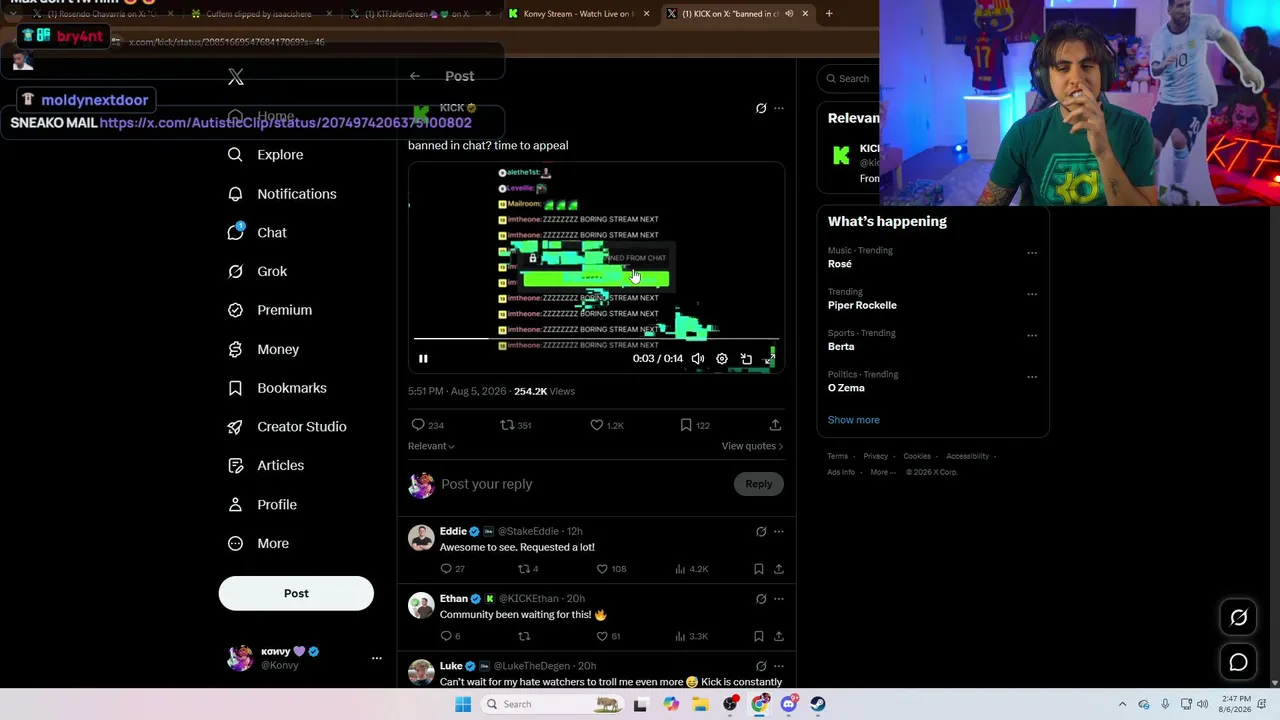The height and width of the screenshot is (720, 1280).
Task: Open Bookmarks in the sidebar
Action: 277,388
